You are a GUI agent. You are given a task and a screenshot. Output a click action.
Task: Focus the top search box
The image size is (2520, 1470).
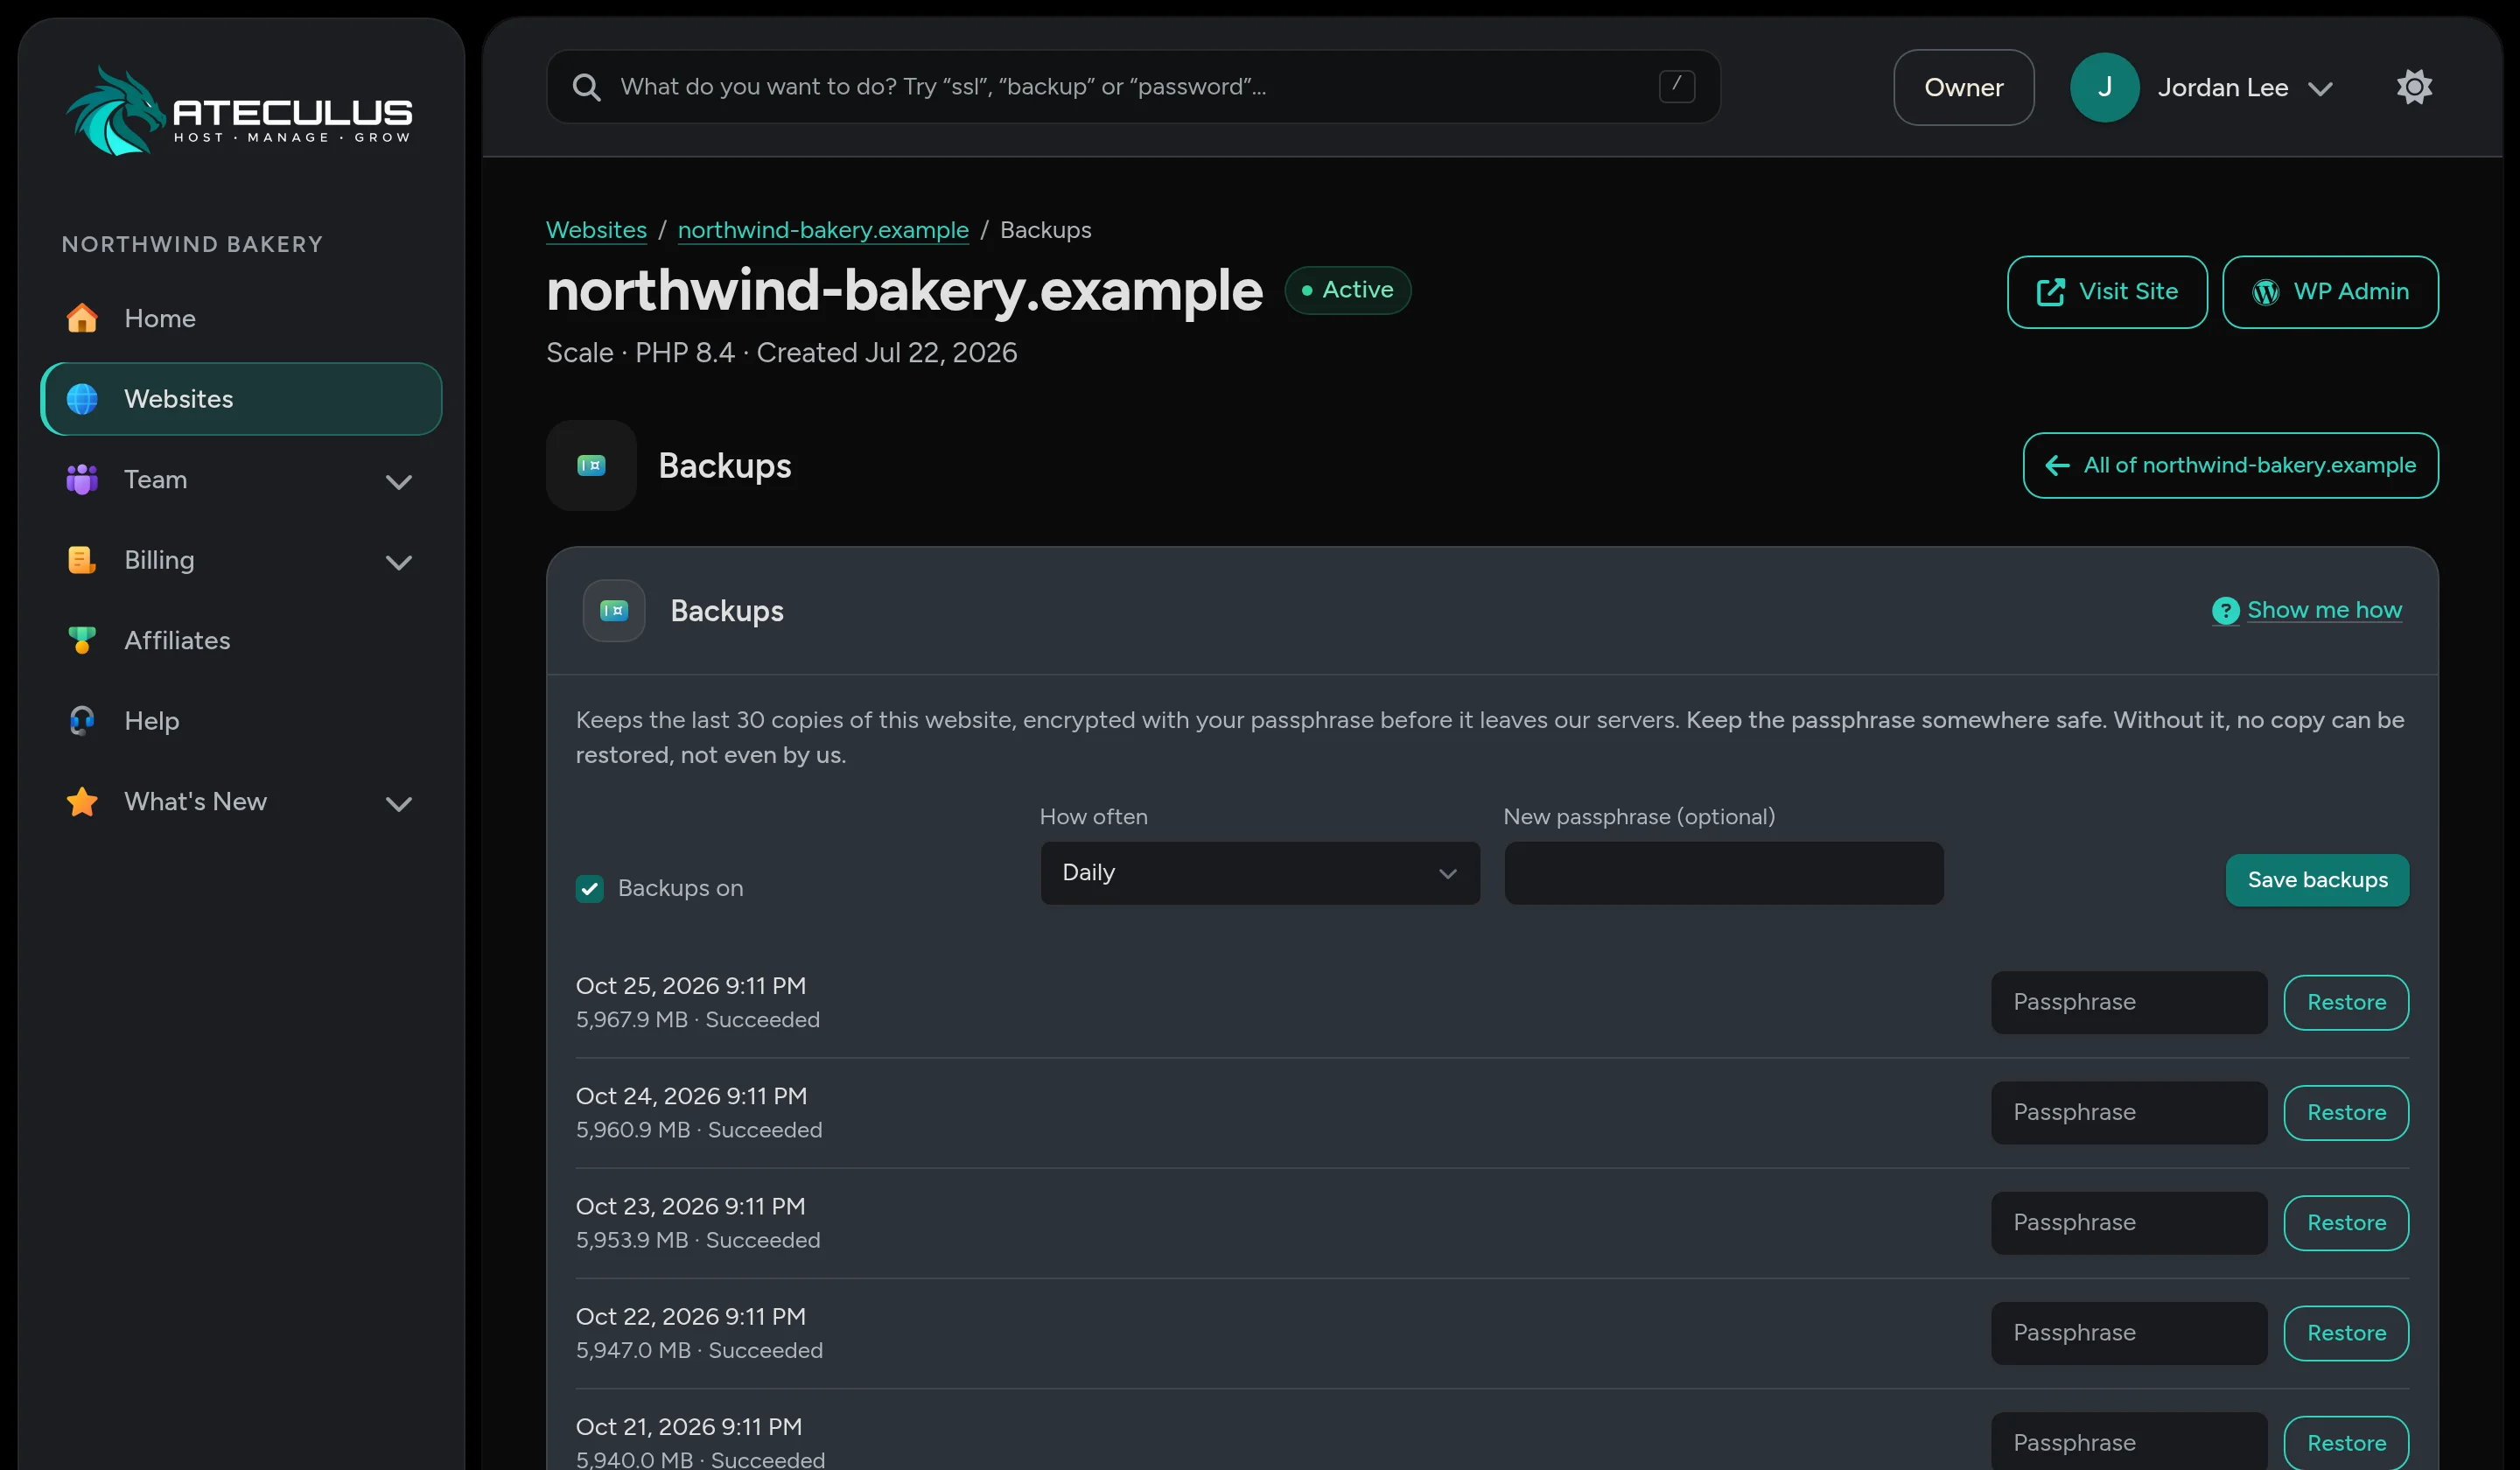click(1133, 87)
